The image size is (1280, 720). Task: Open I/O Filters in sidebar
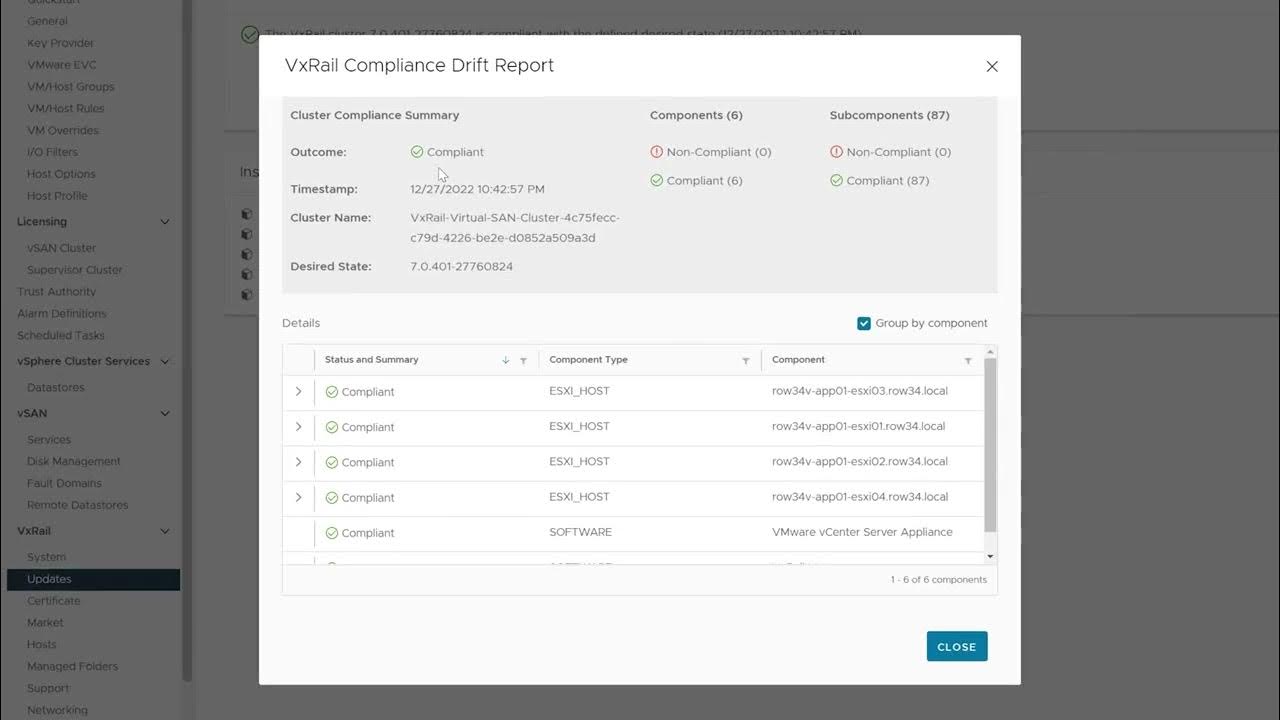[x=53, y=152]
